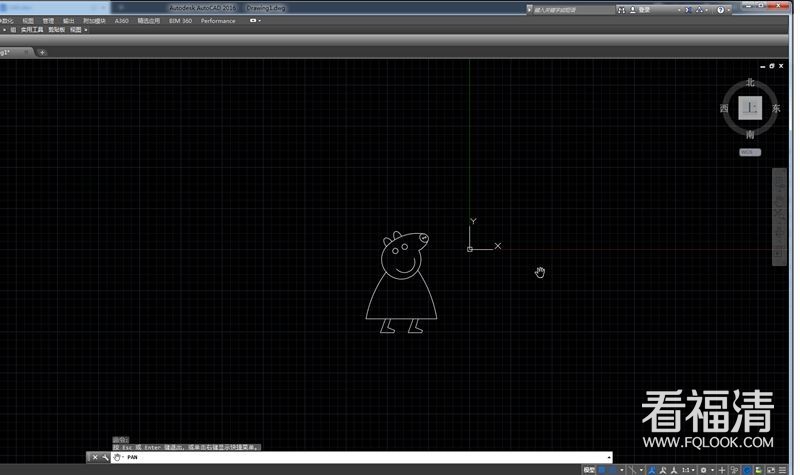800x475 pixels.
Task: Switch to 模型 space in status bar
Action: pyautogui.click(x=589, y=470)
